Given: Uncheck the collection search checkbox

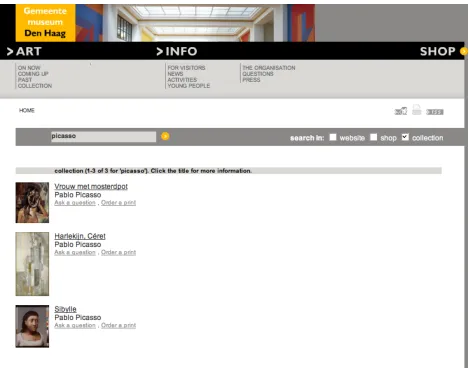Looking at the screenshot, I should [405, 137].
